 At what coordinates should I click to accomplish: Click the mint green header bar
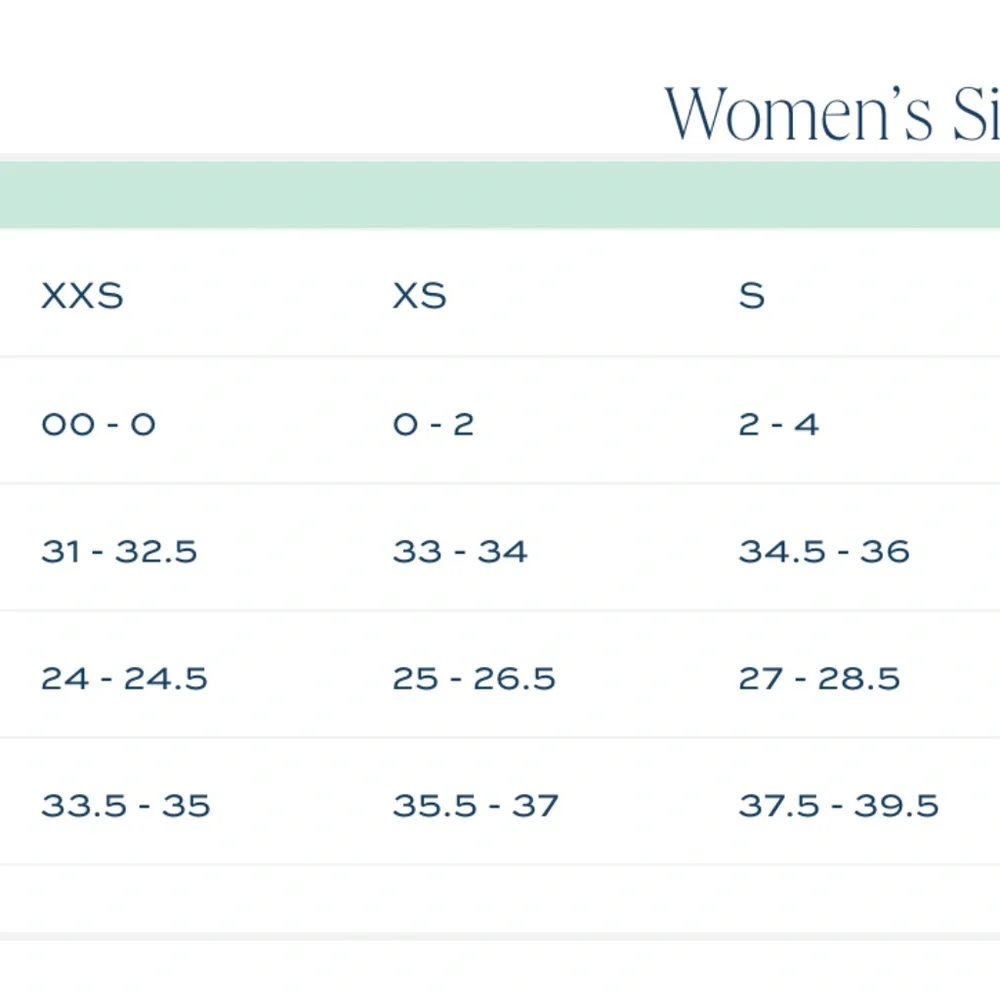coord(500,195)
